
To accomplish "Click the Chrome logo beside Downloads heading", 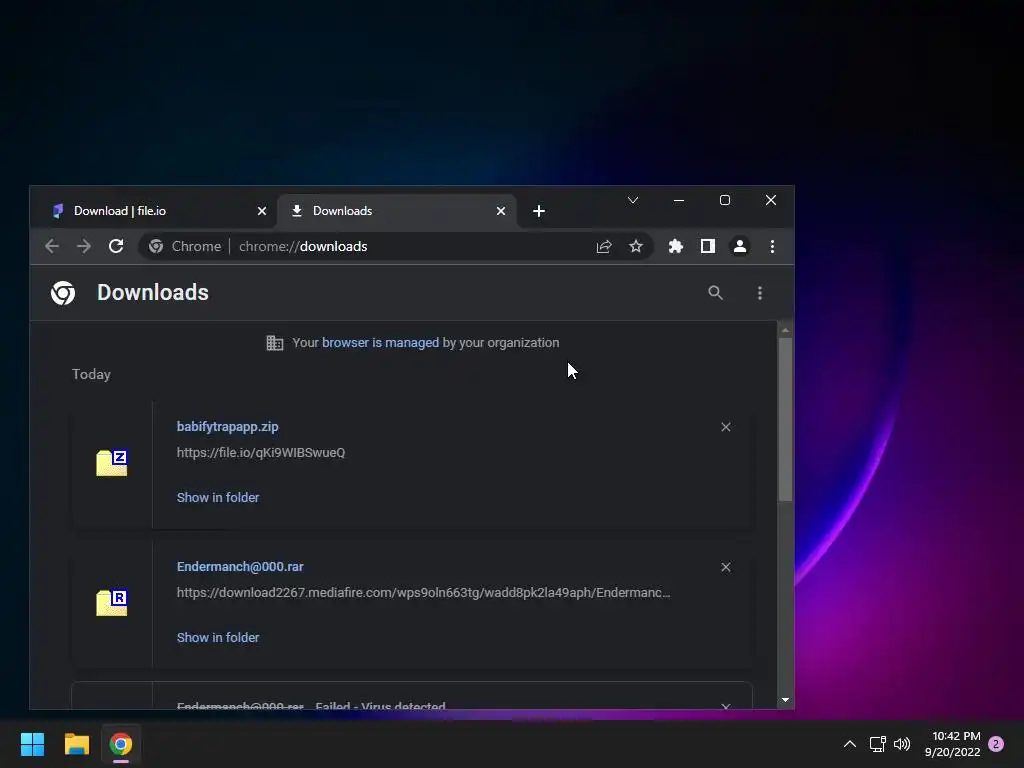I will tap(63, 293).
